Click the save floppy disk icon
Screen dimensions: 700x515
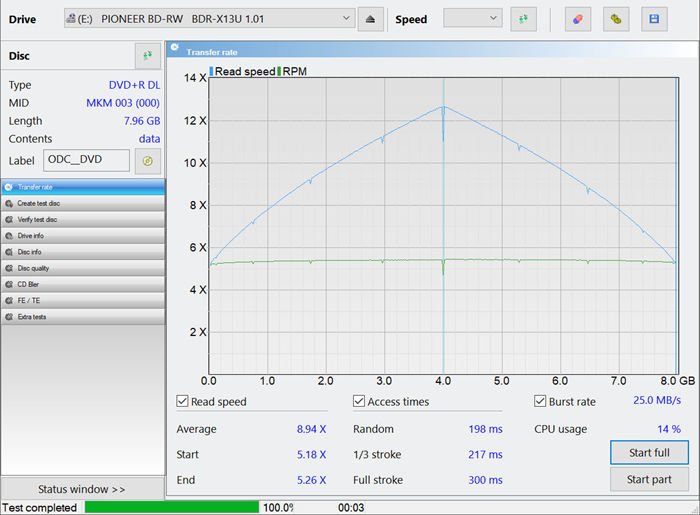[x=654, y=19]
